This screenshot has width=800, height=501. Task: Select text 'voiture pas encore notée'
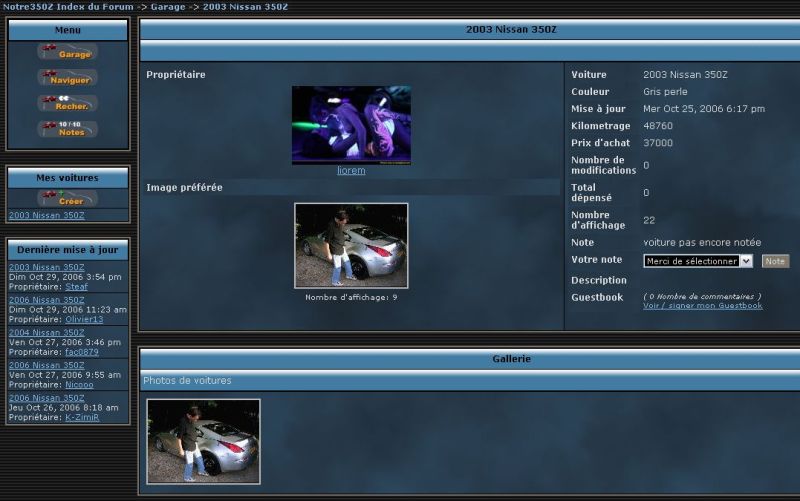point(702,242)
